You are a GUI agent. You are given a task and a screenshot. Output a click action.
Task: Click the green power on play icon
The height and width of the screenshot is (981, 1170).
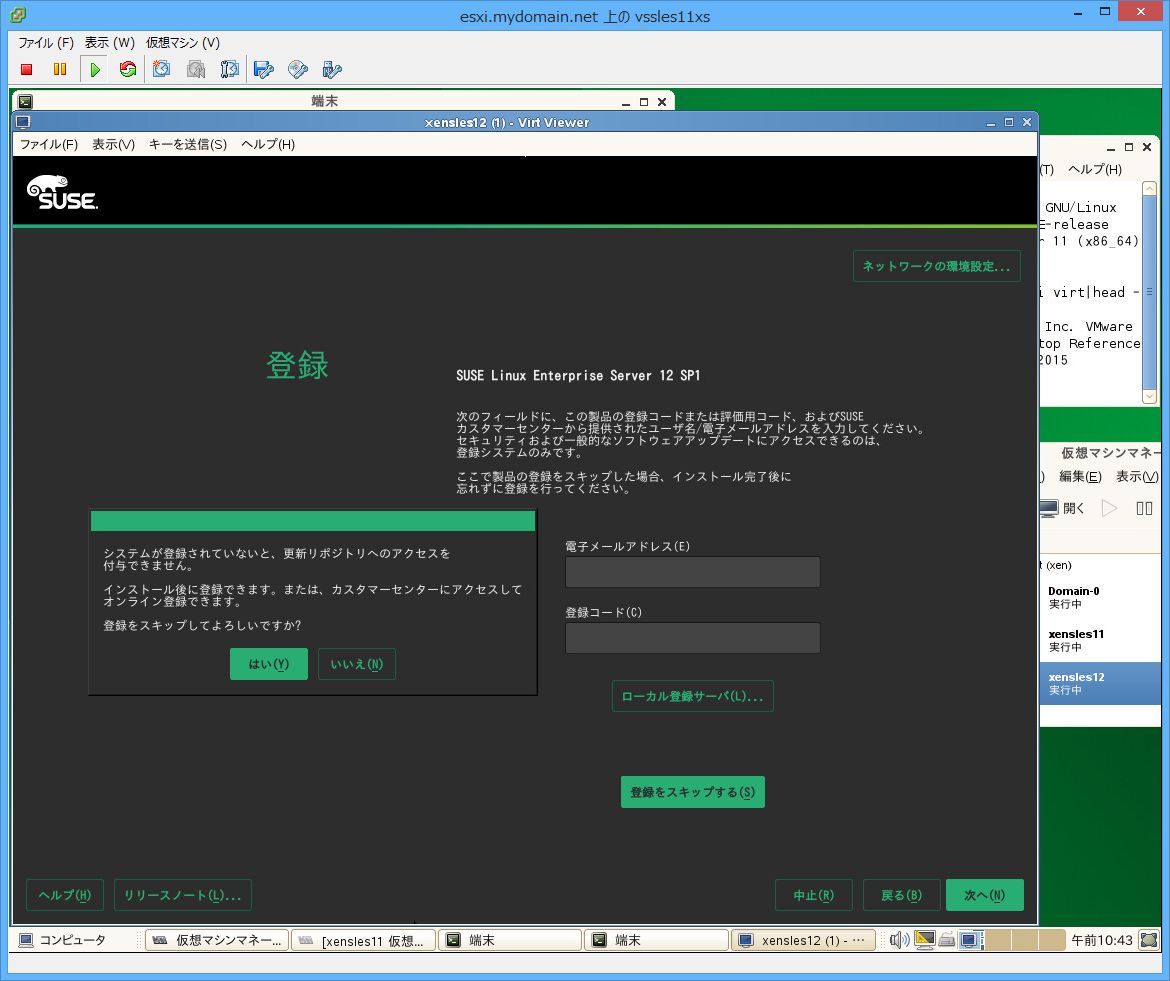coord(95,69)
